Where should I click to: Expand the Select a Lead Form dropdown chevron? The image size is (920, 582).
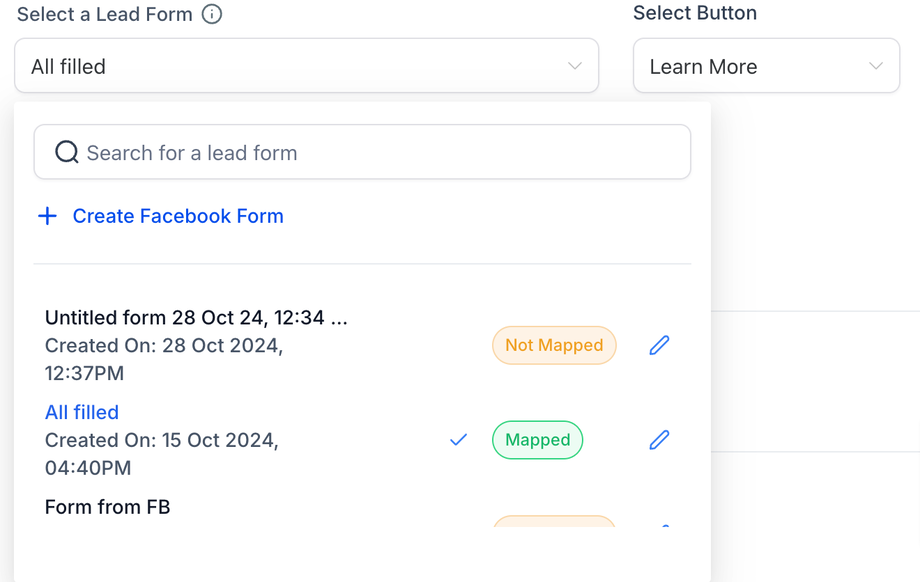click(575, 66)
